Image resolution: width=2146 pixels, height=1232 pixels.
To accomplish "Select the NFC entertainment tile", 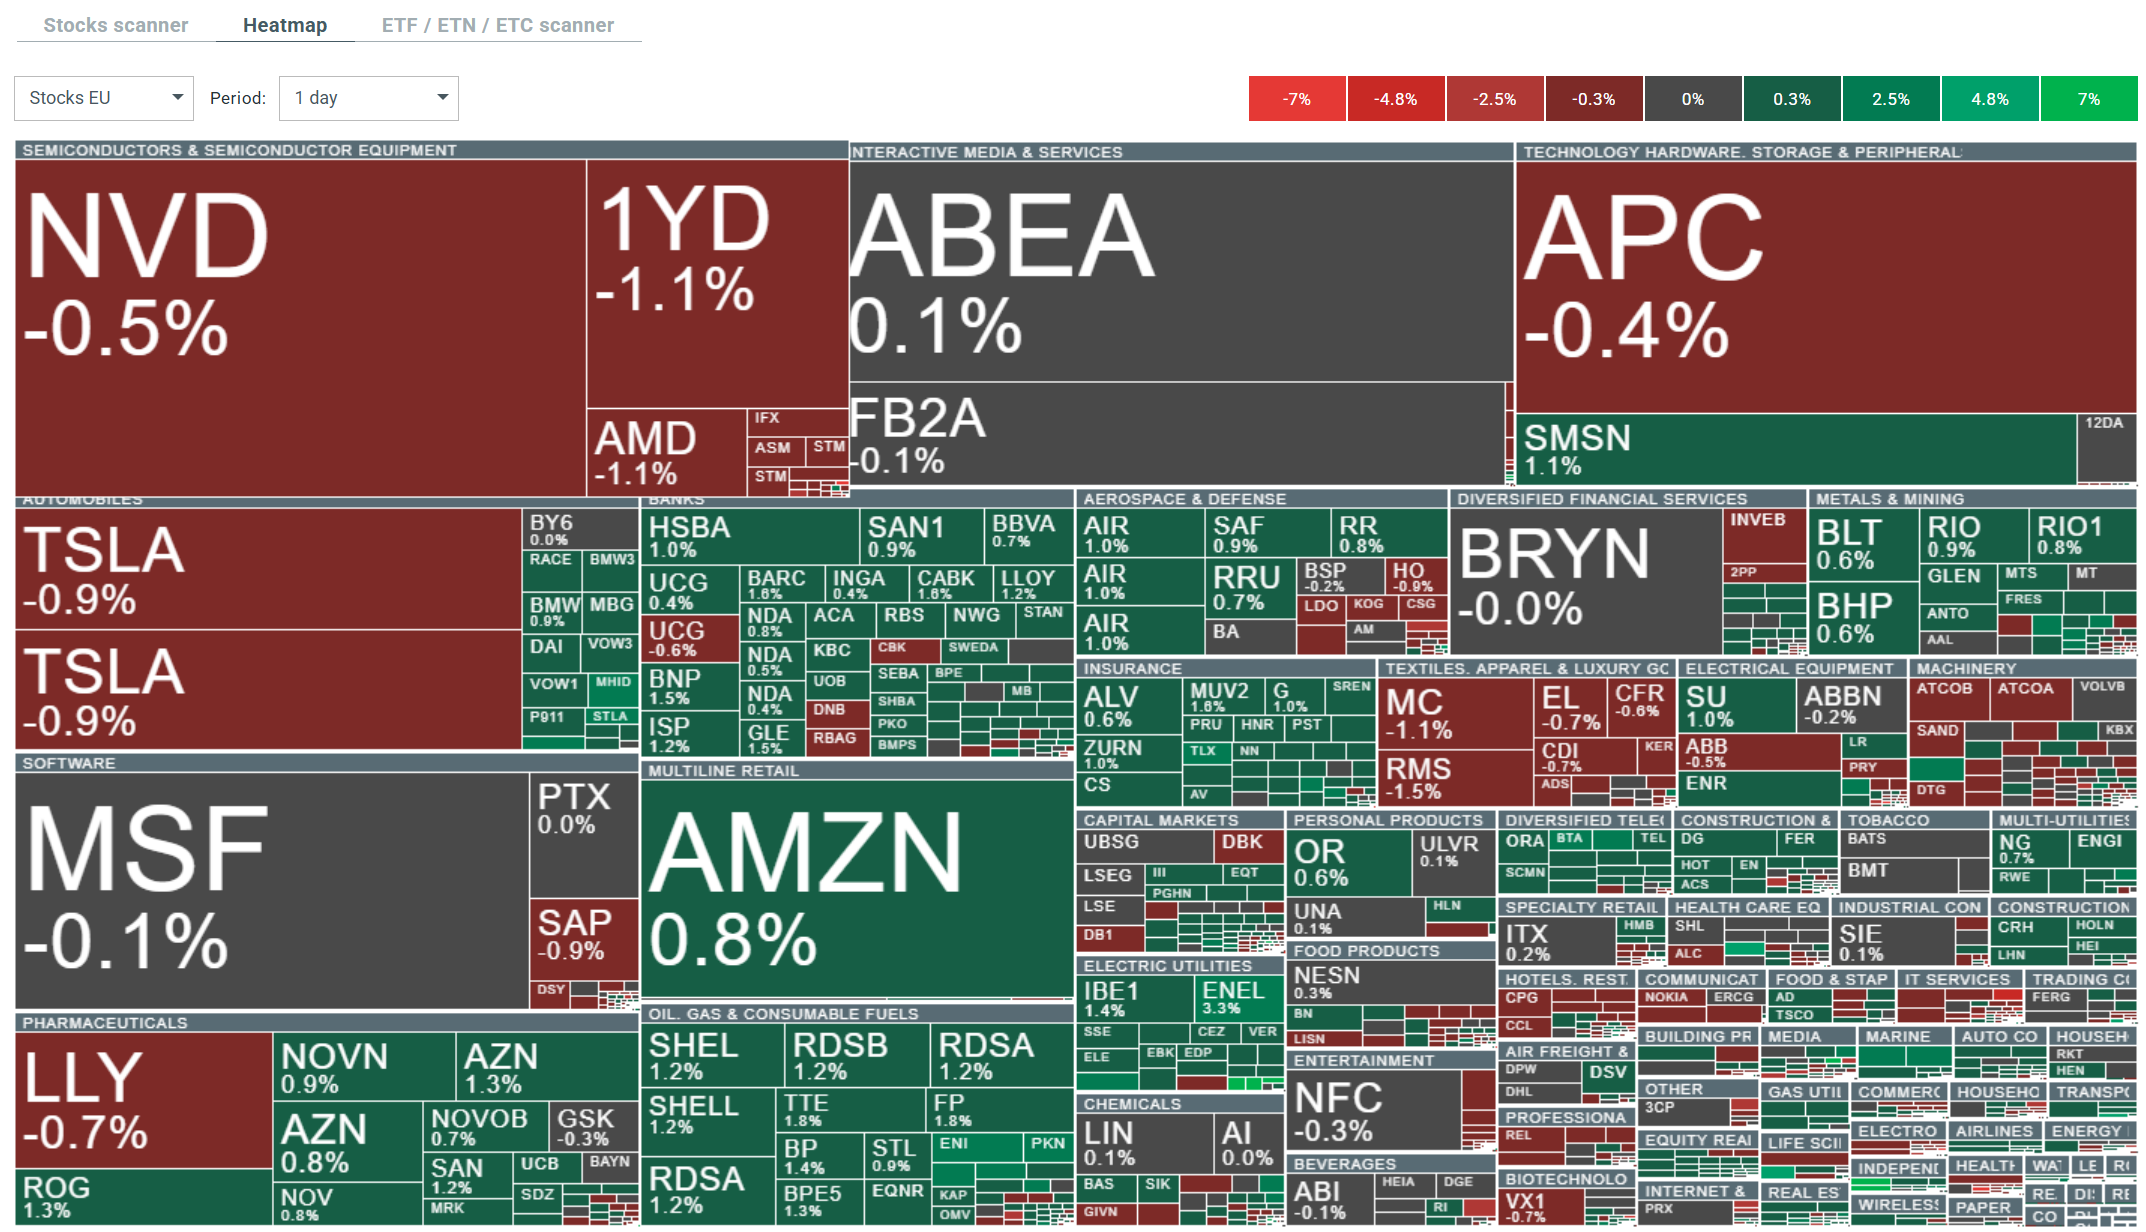I will click(x=1372, y=1110).
